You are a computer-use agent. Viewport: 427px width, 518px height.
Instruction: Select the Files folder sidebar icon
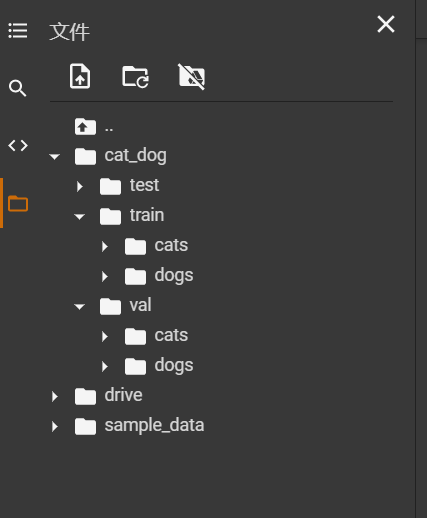18,203
